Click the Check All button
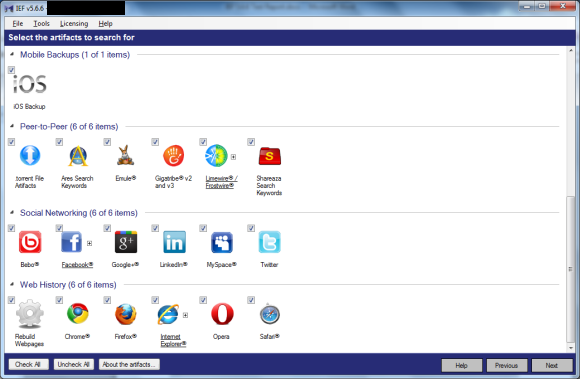This screenshot has width=580, height=379. [28, 365]
